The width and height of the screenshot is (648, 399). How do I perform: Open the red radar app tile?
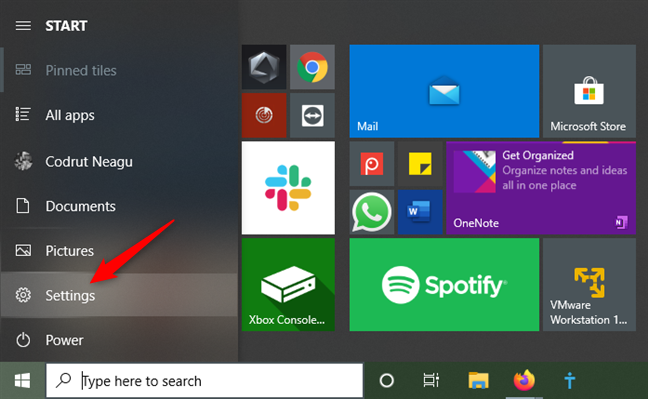264,115
